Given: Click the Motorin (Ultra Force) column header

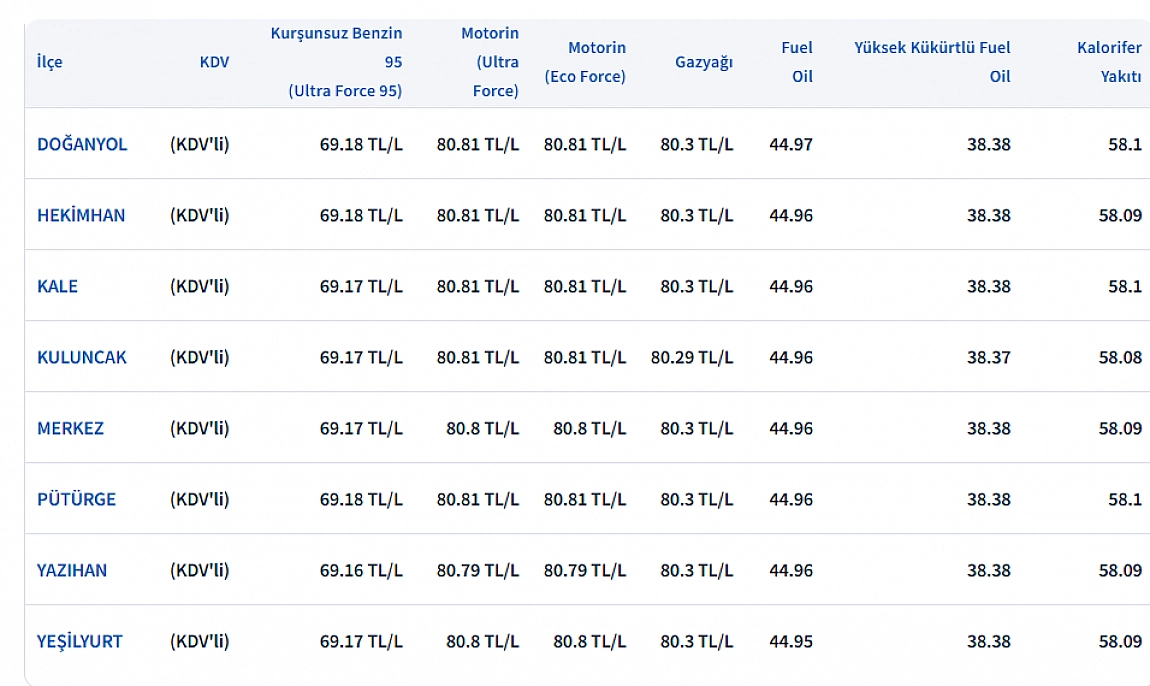Looking at the screenshot, I should point(490,62).
